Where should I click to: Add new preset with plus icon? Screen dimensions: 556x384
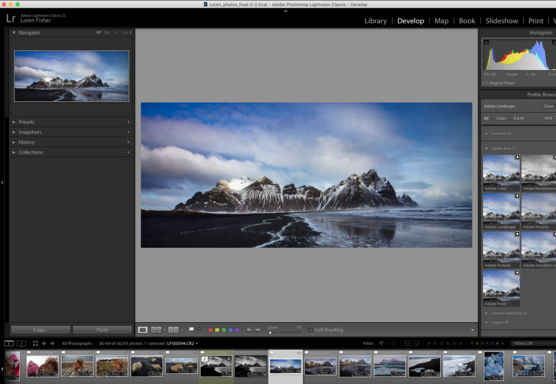128,122
